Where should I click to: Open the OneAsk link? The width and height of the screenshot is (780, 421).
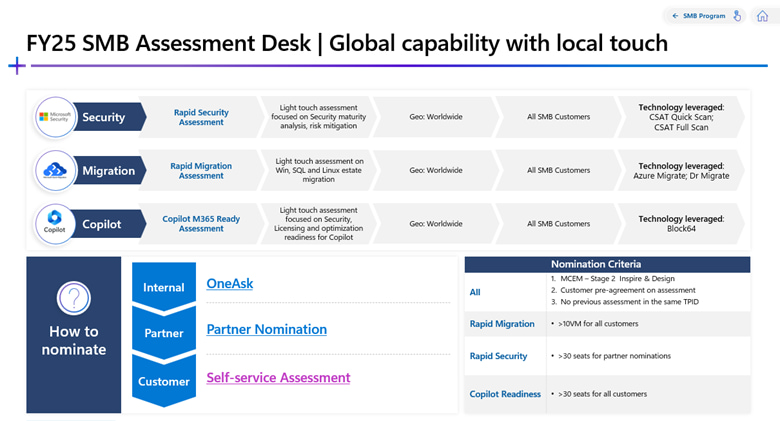click(x=230, y=284)
